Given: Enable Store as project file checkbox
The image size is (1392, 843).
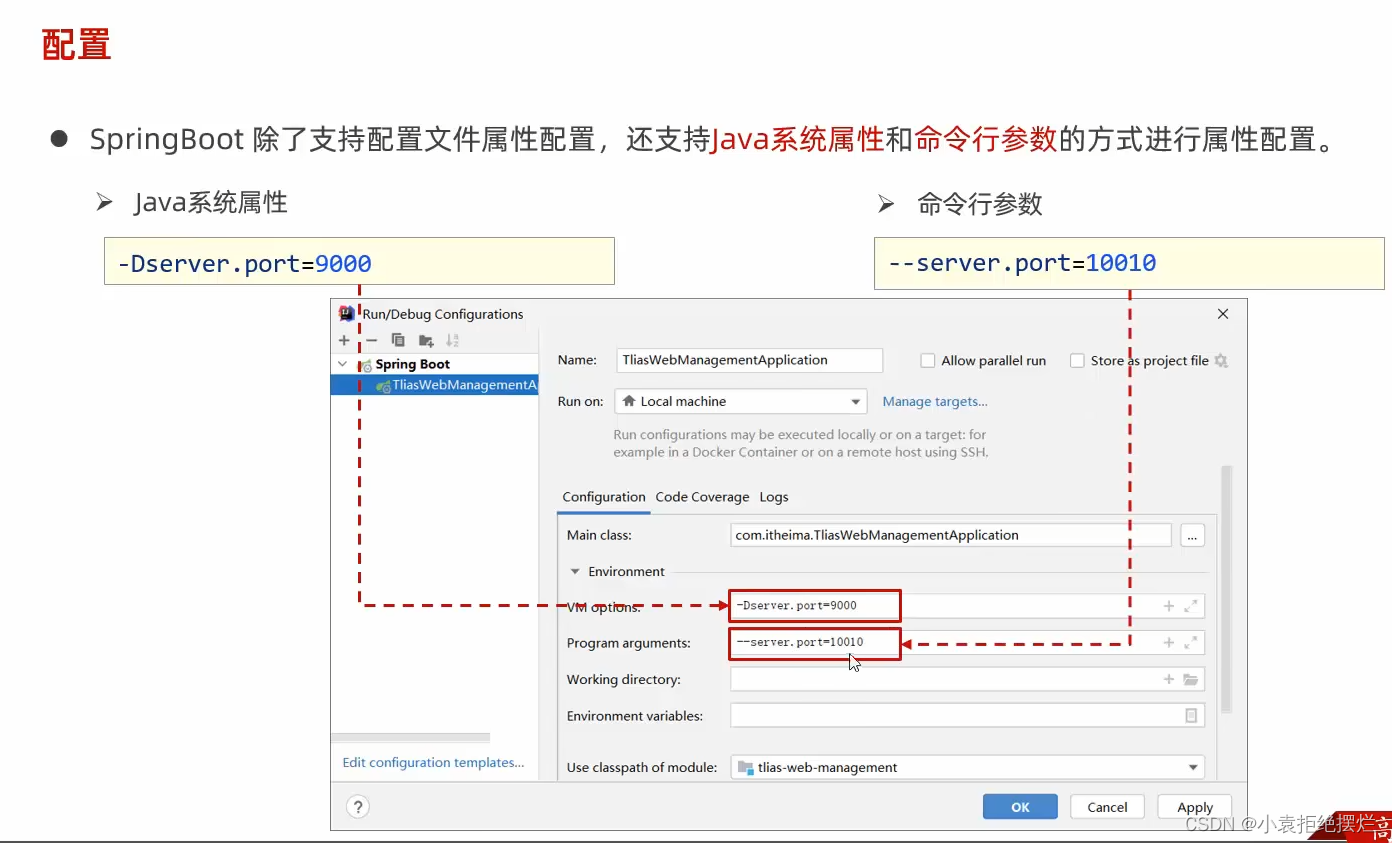Looking at the screenshot, I should tap(1077, 361).
